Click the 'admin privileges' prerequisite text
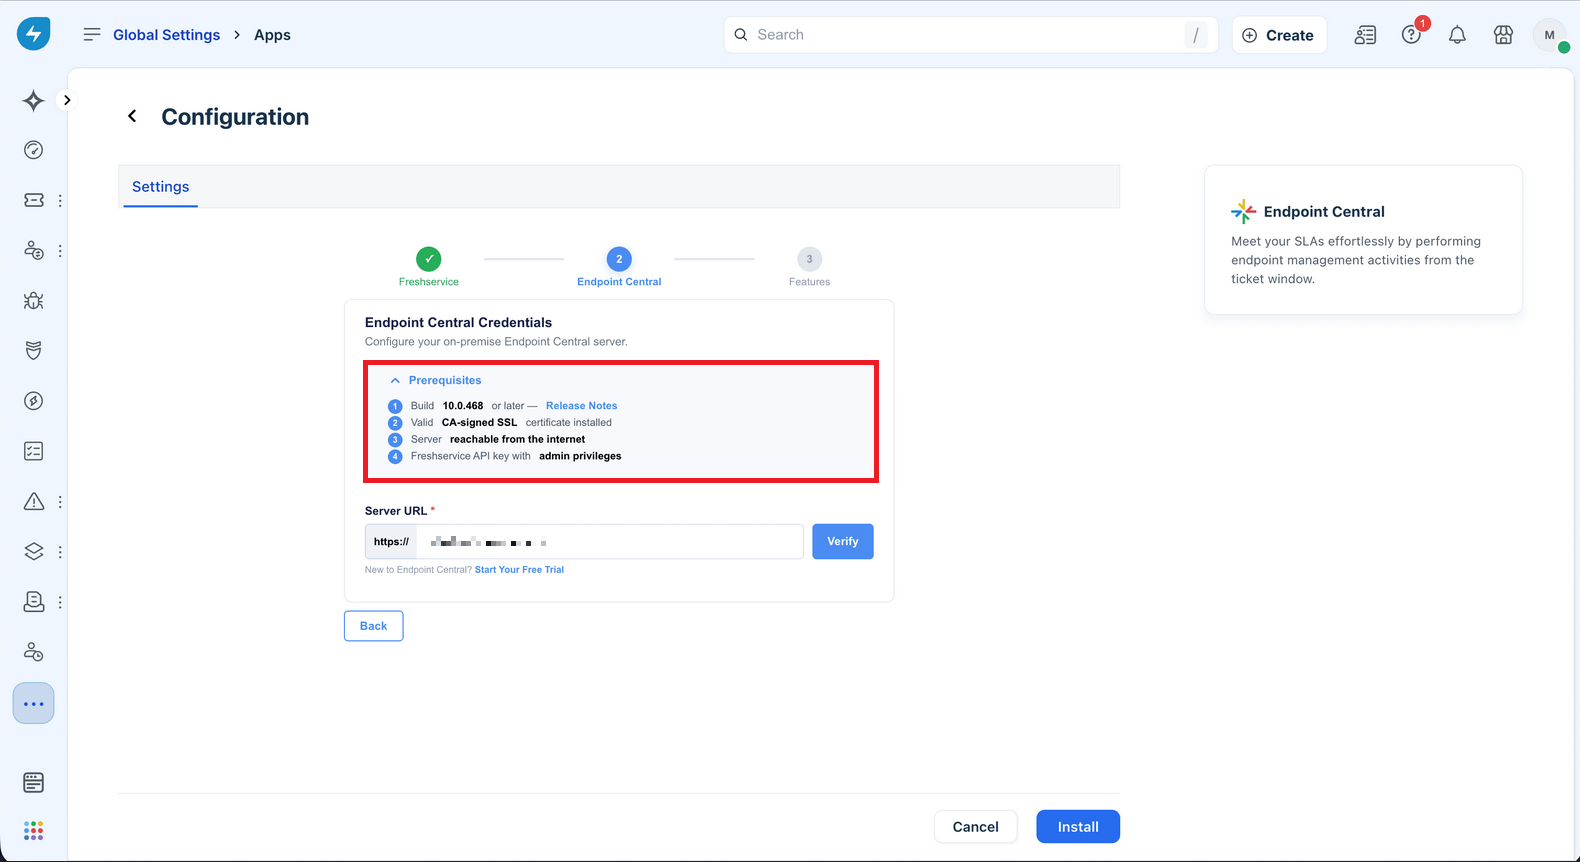Image resolution: width=1580 pixels, height=862 pixels. coord(580,456)
